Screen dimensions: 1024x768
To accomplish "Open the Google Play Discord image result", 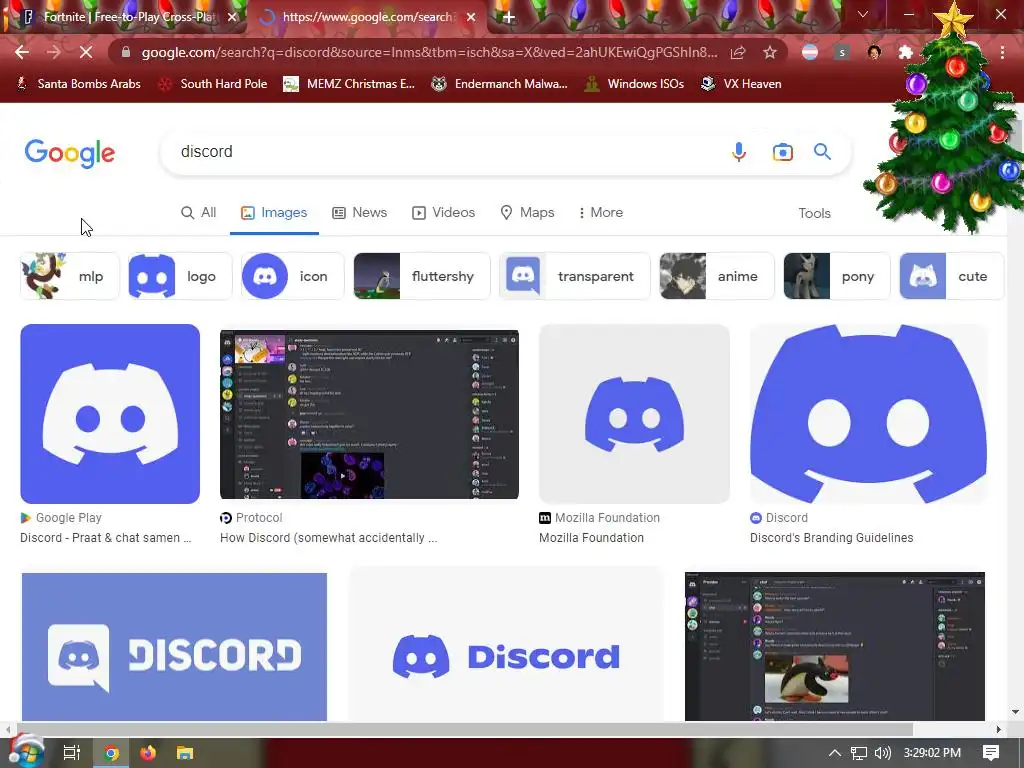I will pos(110,414).
